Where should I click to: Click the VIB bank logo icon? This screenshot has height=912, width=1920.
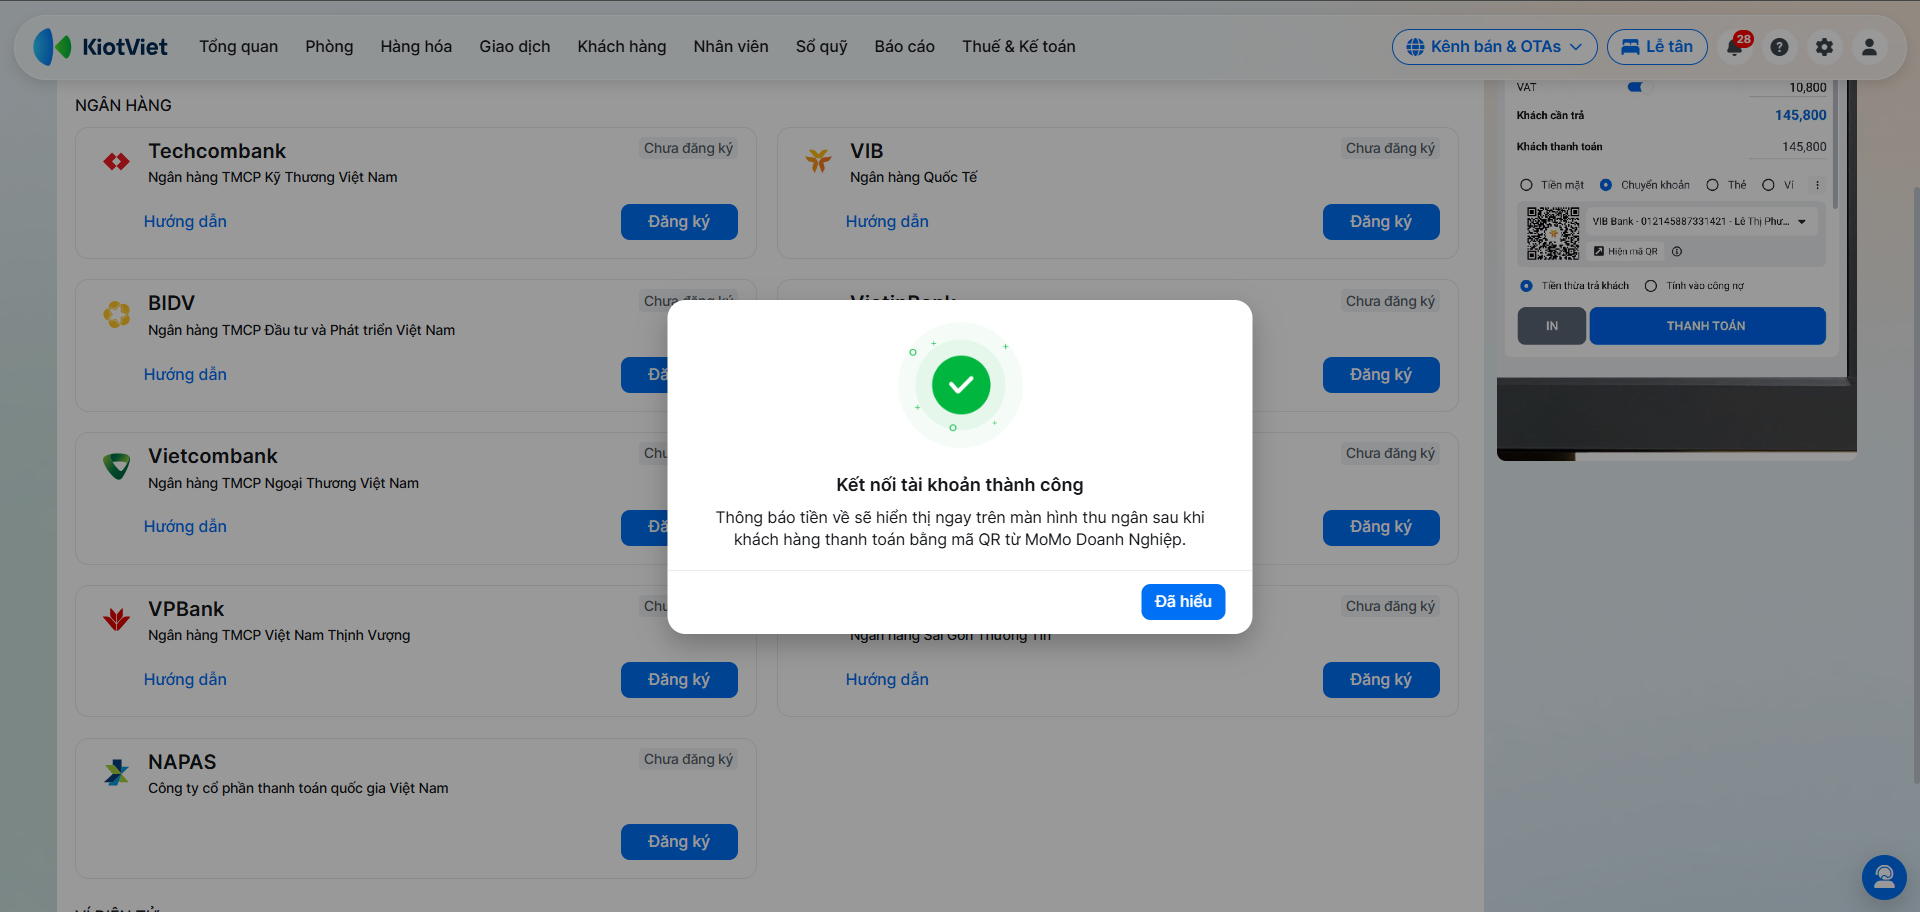coord(819,160)
